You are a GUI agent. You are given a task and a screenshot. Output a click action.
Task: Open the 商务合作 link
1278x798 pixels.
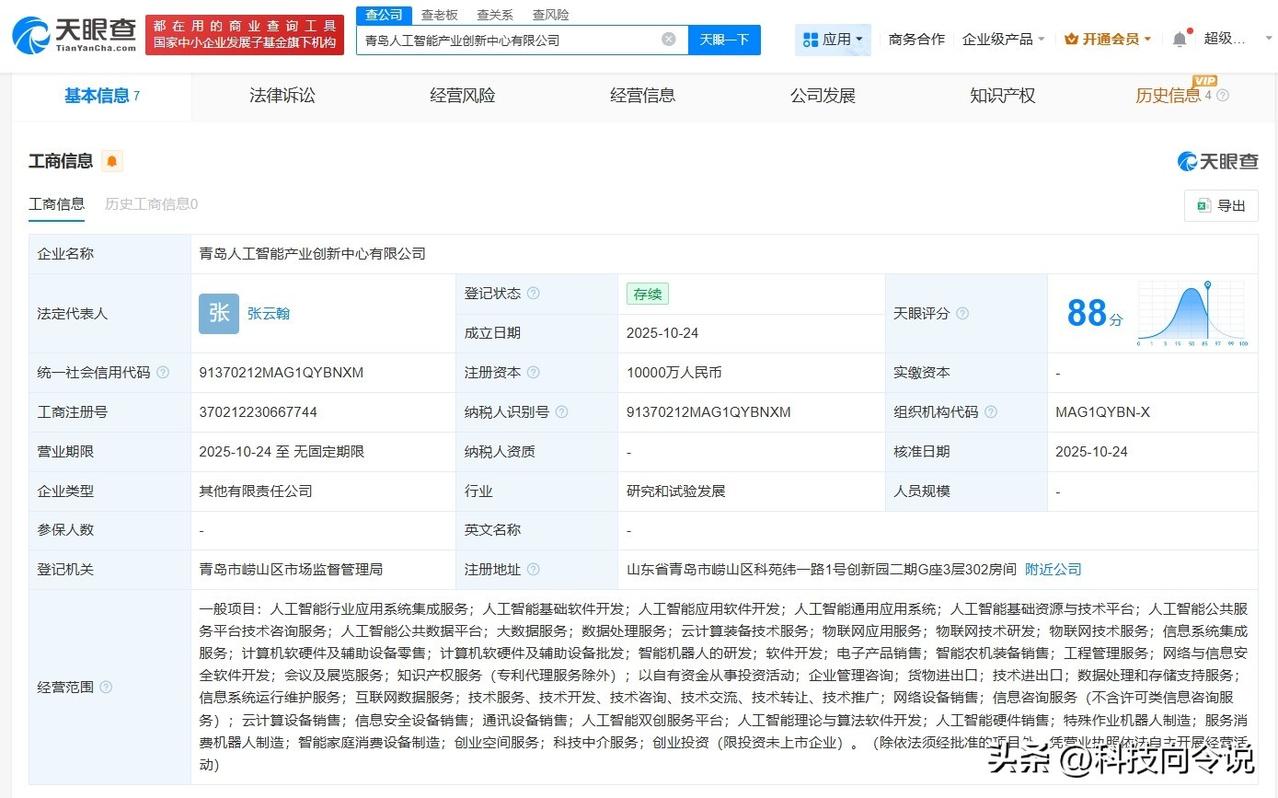[x=916, y=39]
